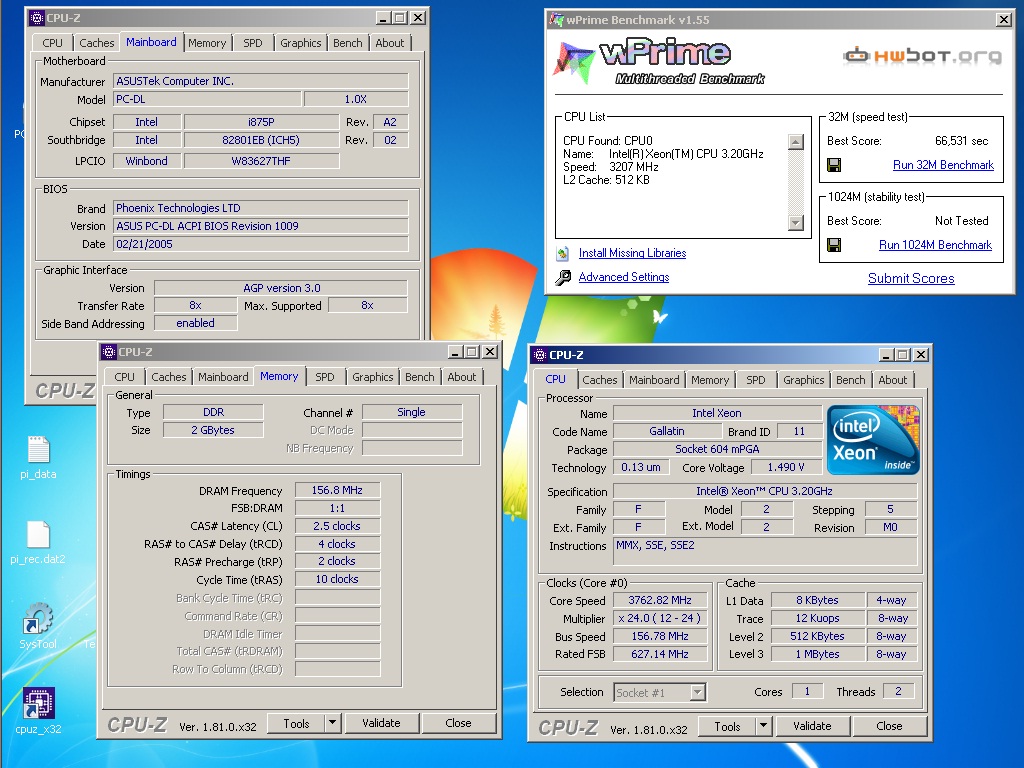Click the AGP version 3.0 field
The image size is (1024, 768).
pyautogui.click(x=281, y=288)
